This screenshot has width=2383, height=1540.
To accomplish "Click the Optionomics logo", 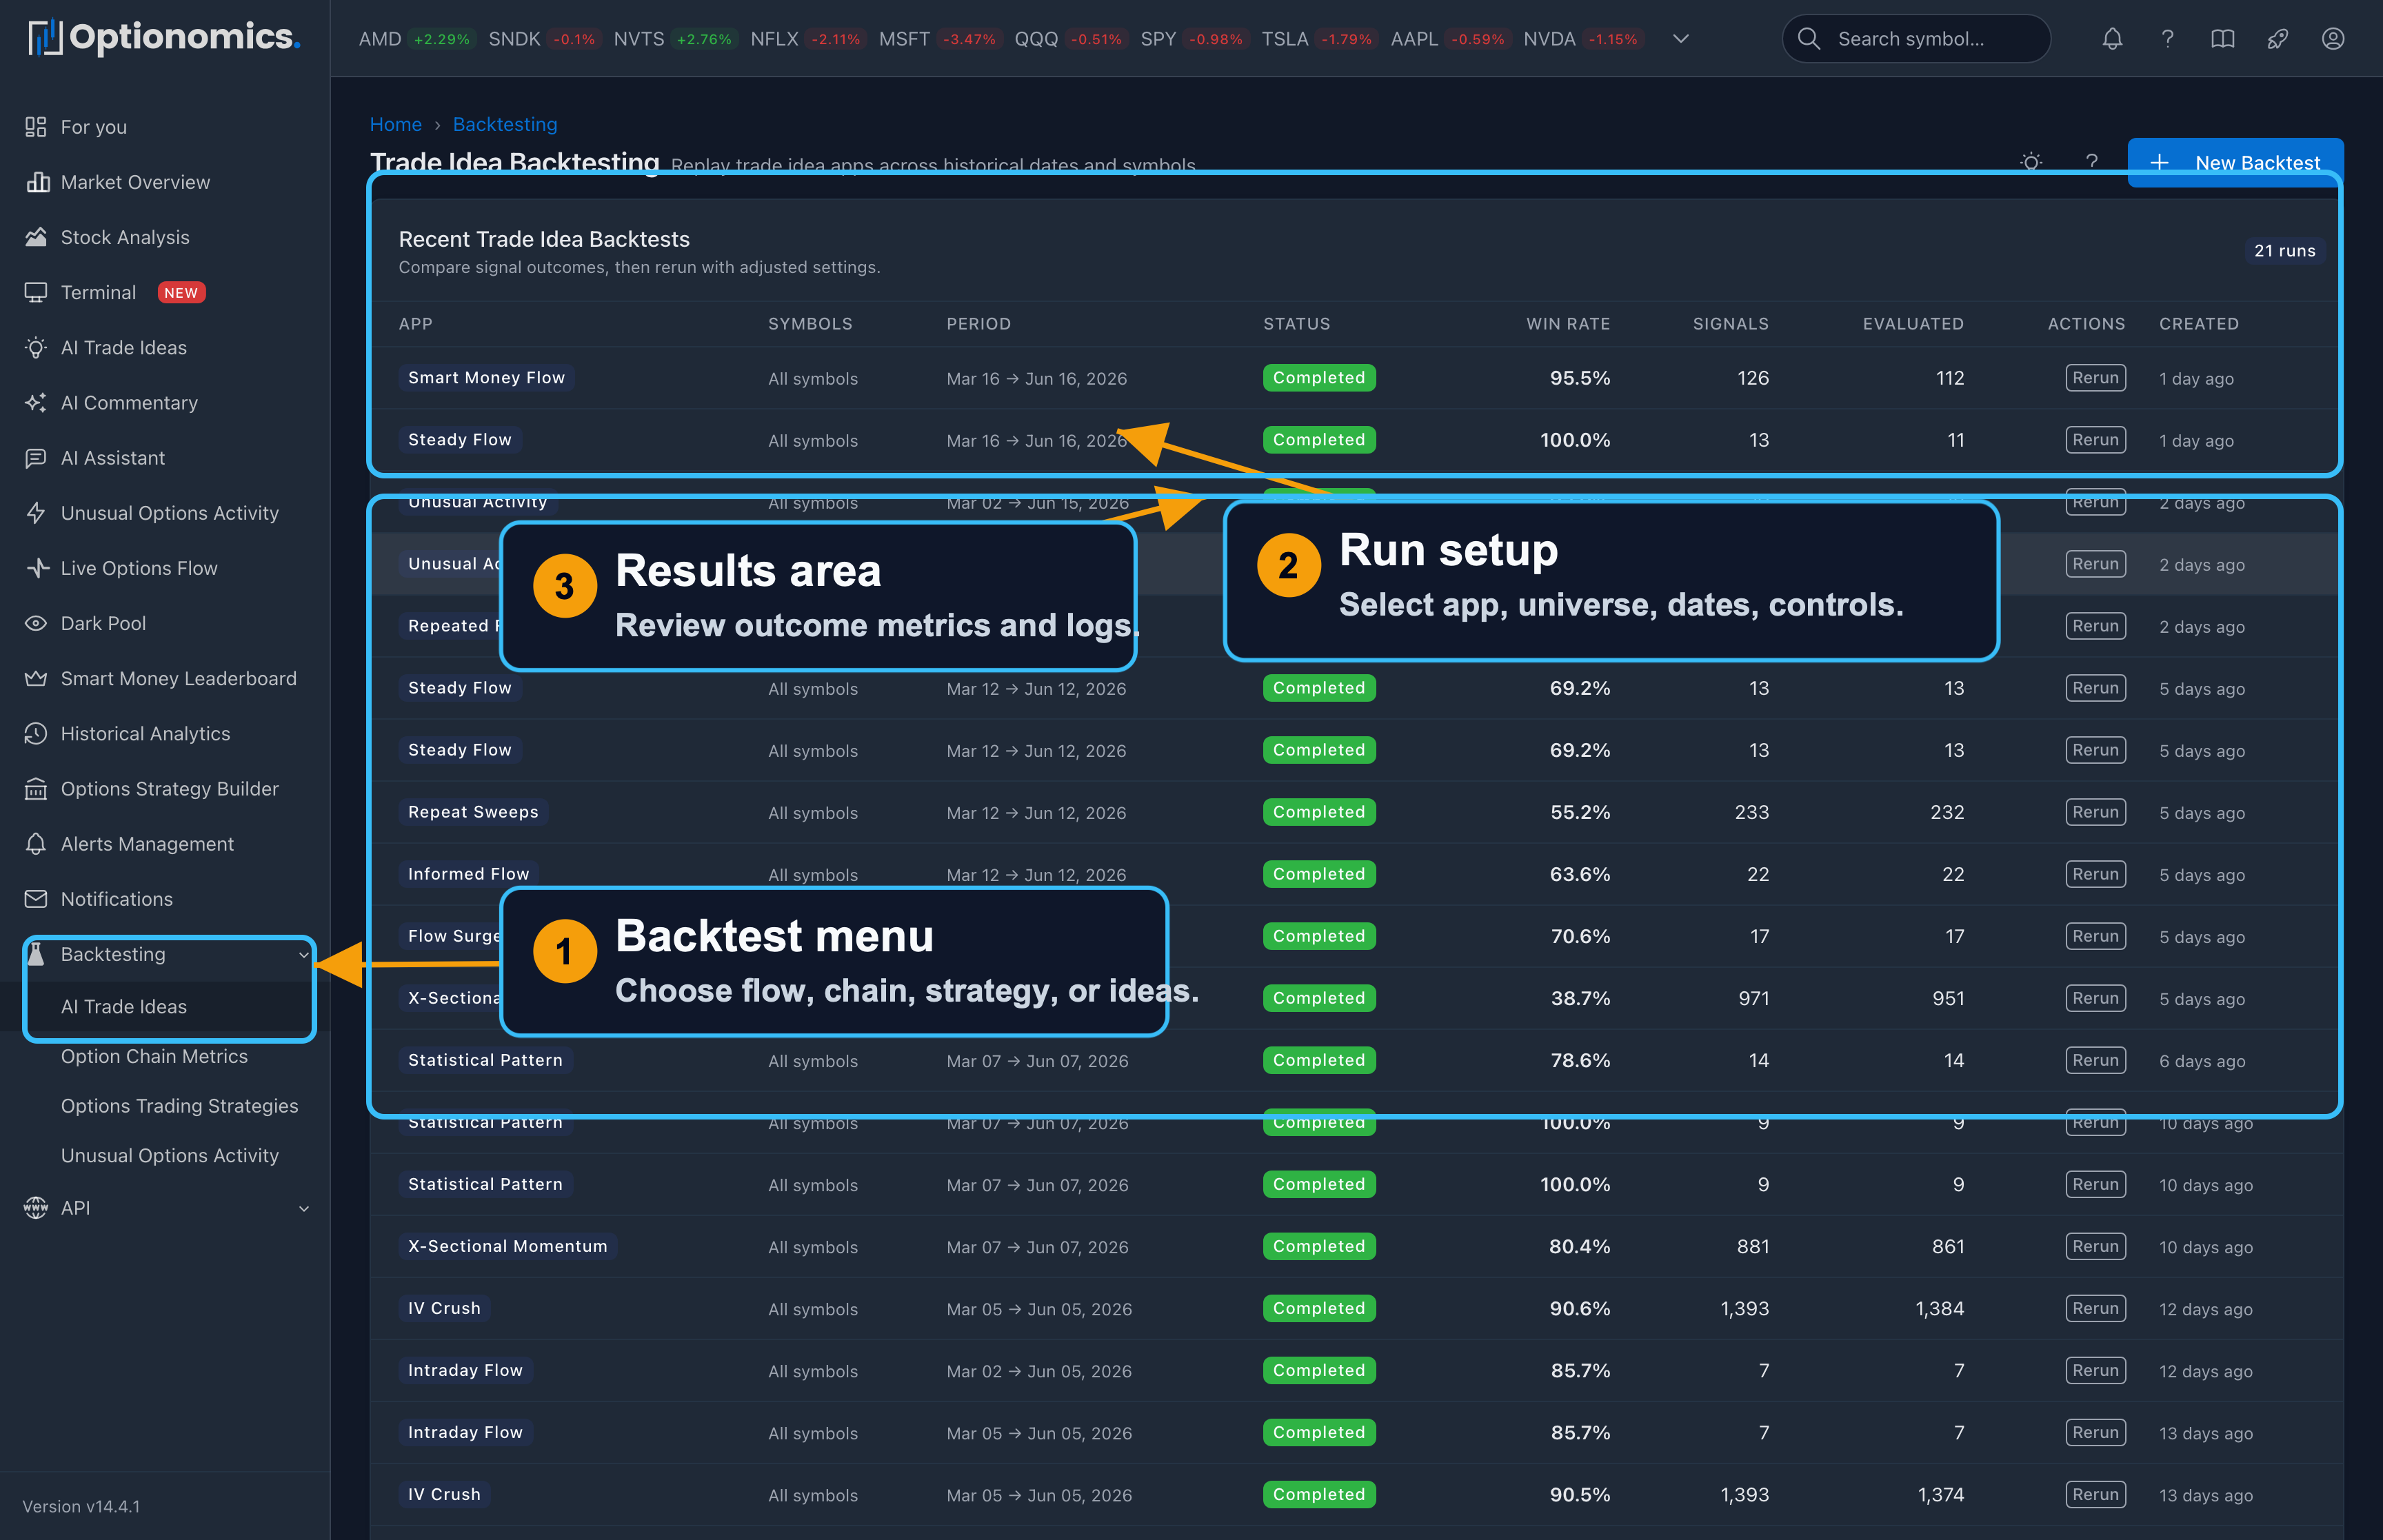I will coord(164,38).
